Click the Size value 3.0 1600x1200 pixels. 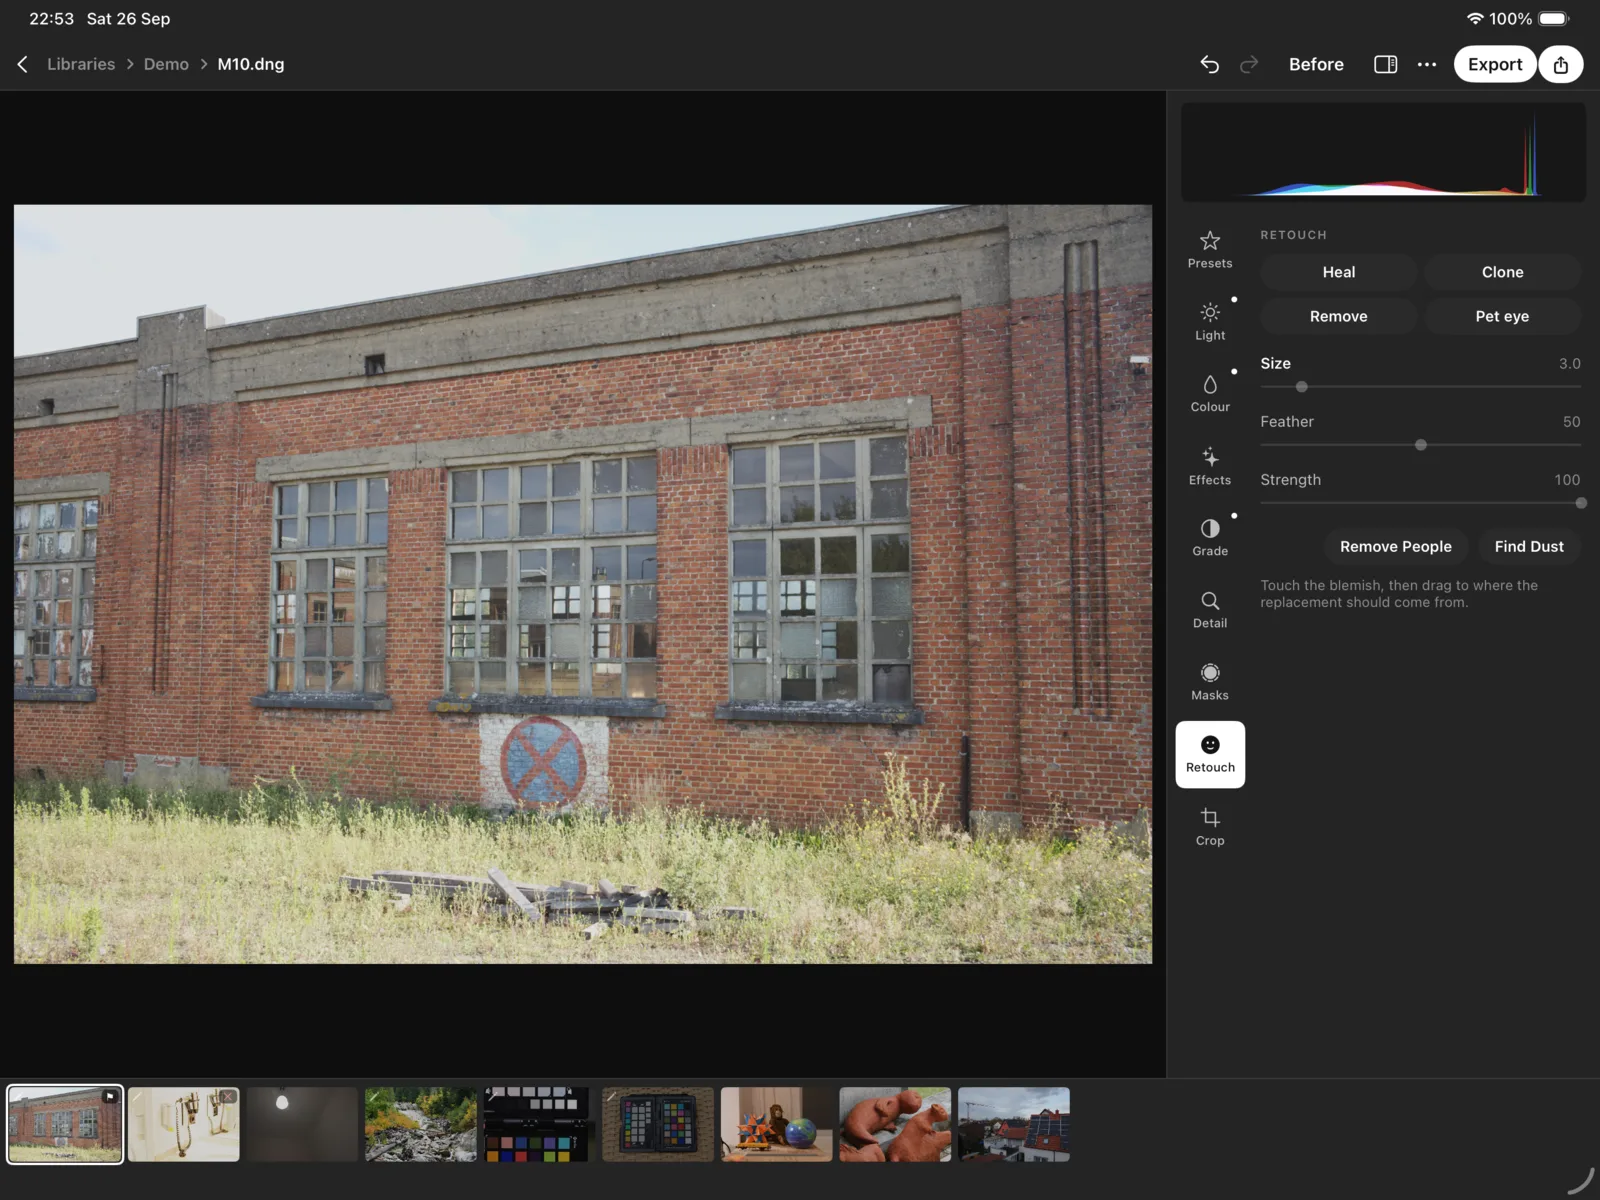[x=1569, y=364]
